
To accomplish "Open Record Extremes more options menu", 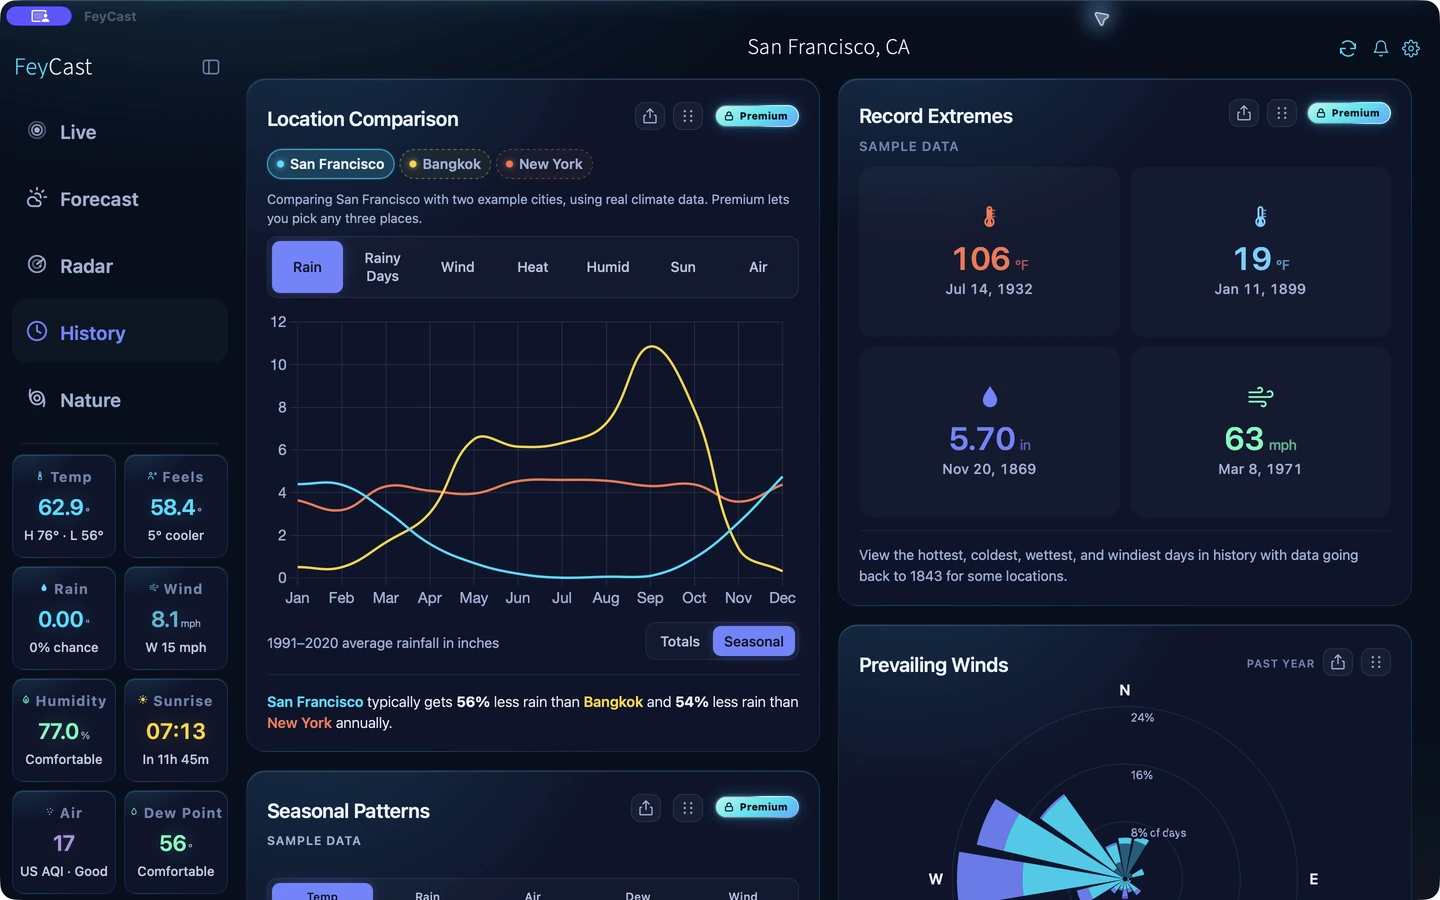I will click(1282, 113).
